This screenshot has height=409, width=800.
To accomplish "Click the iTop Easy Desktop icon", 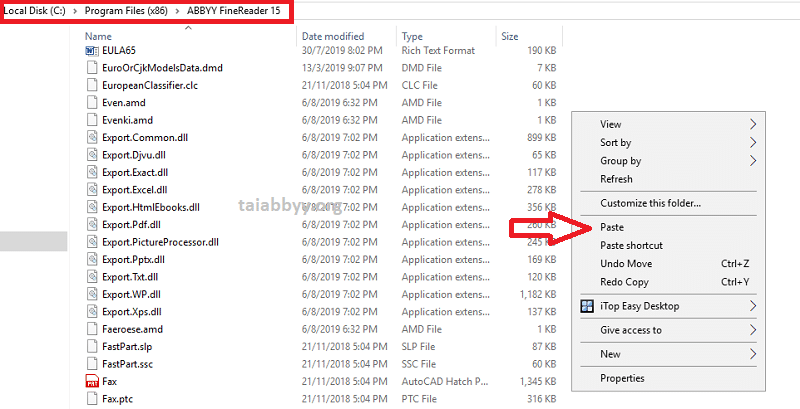I will click(588, 306).
